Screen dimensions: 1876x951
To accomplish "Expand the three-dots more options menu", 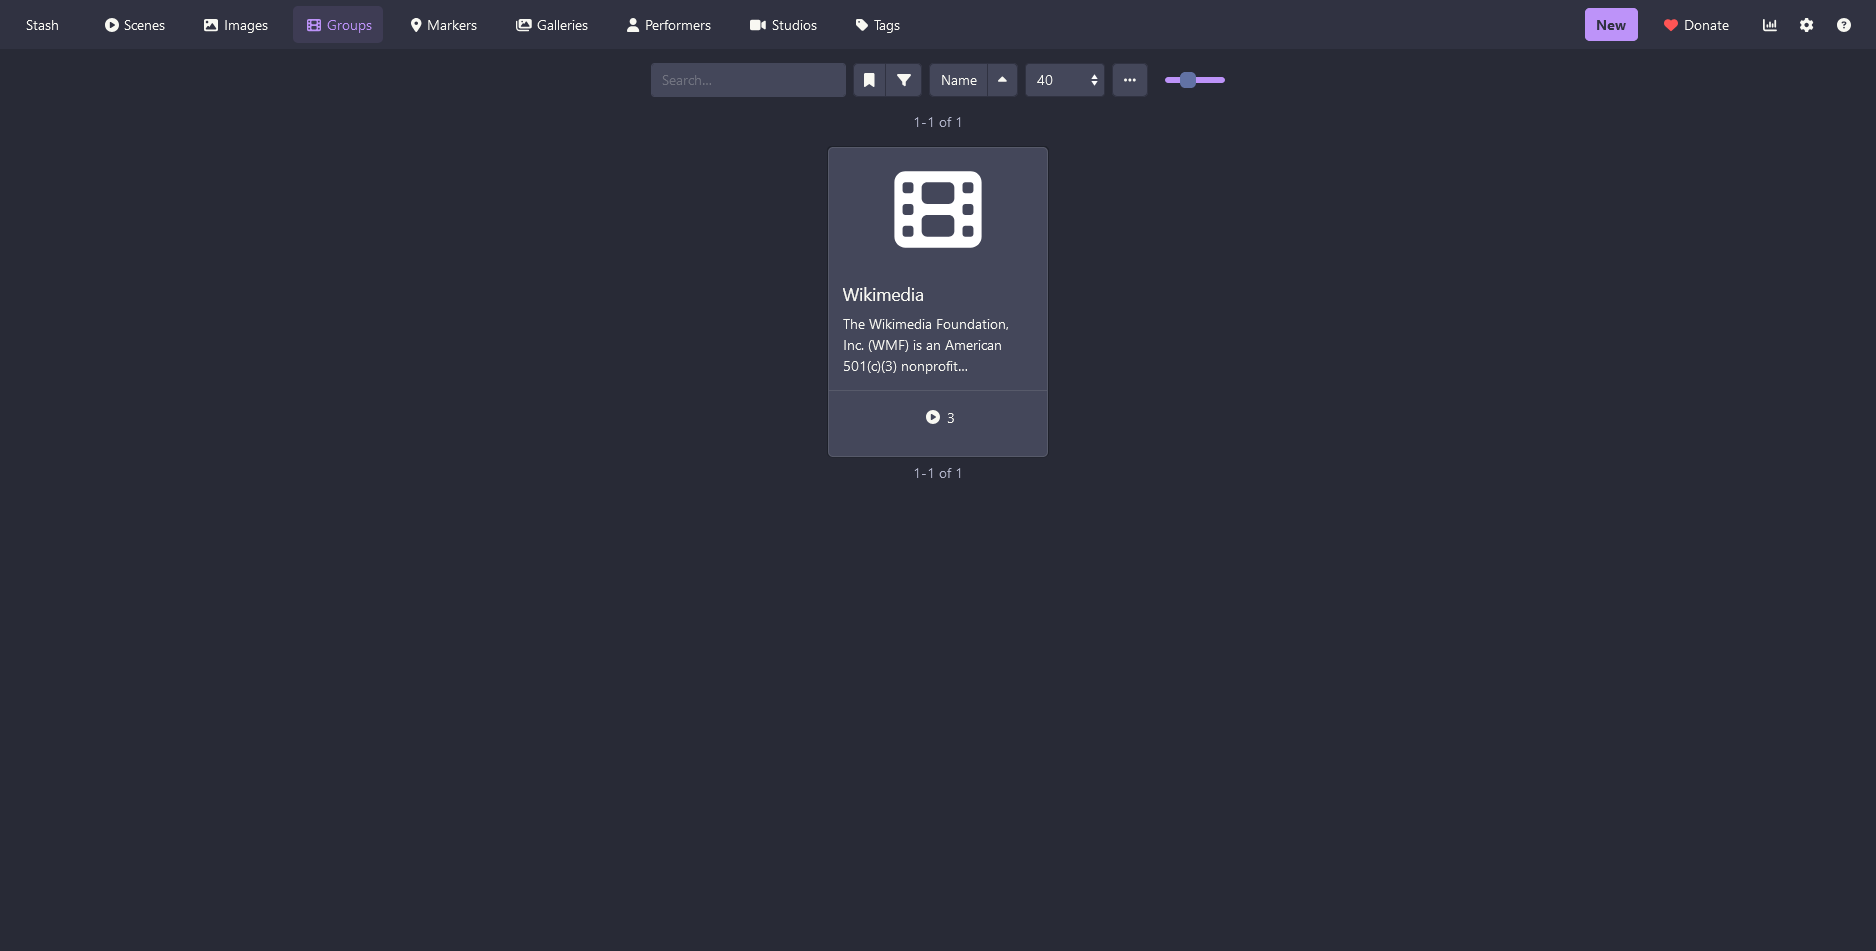I will (1129, 80).
